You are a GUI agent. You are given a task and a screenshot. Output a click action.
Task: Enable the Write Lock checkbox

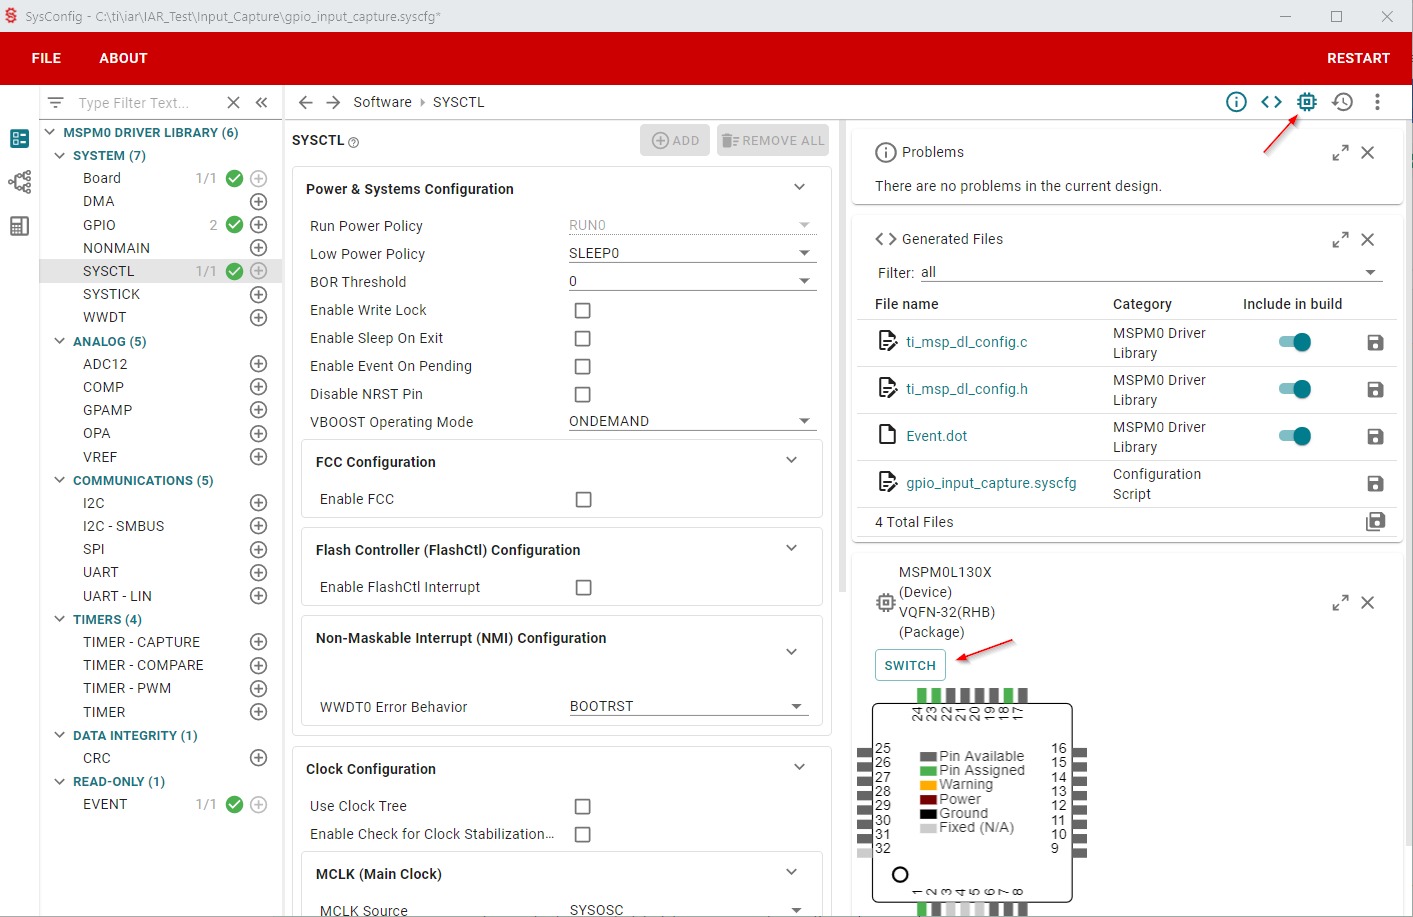[x=583, y=311]
